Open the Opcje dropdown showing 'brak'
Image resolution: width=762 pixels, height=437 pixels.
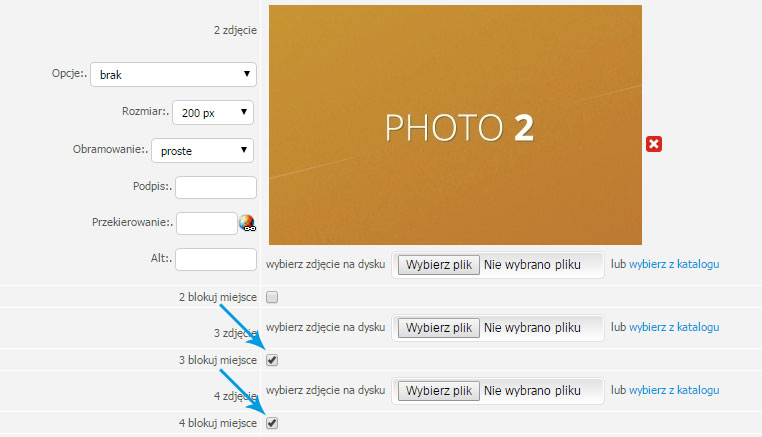coord(173,74)
